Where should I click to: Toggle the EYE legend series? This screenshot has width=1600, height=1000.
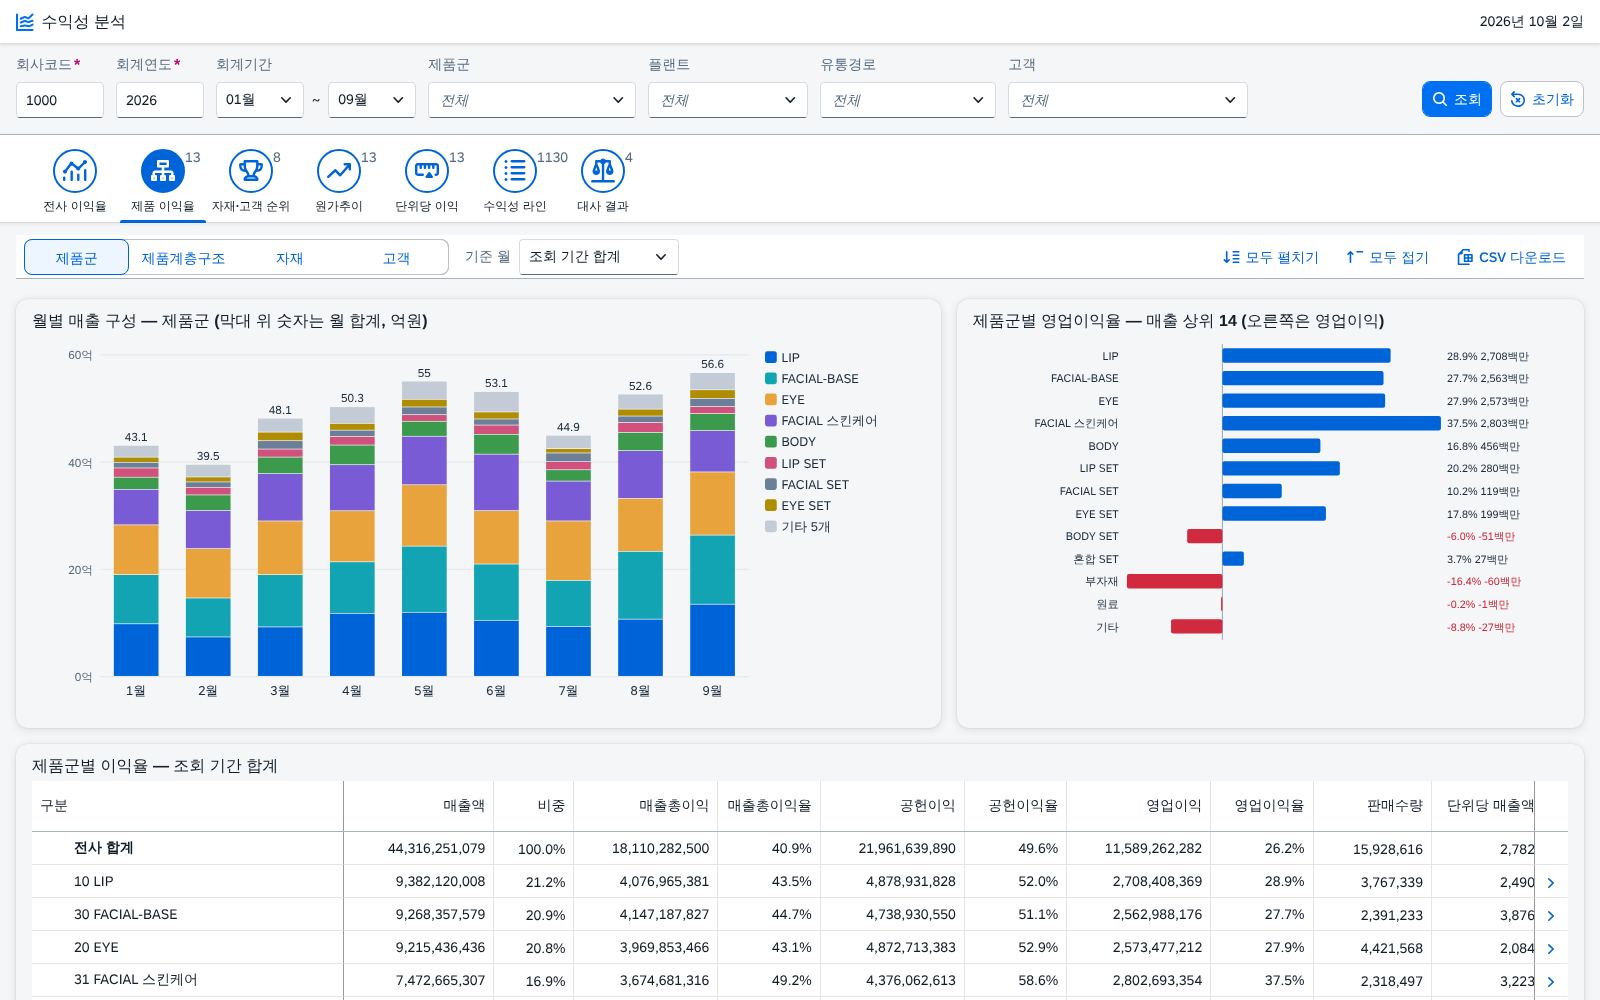[x=785, y=400]
